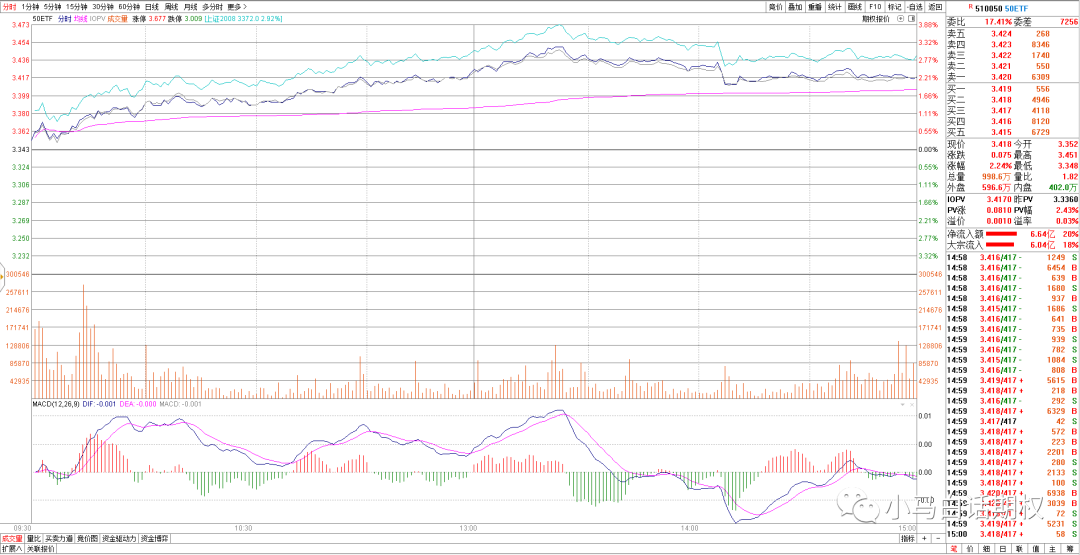The width and height of the screenshot is (1080, 555).
Task: Click the 画线 drawing button
Action: [x=855, y=7]
